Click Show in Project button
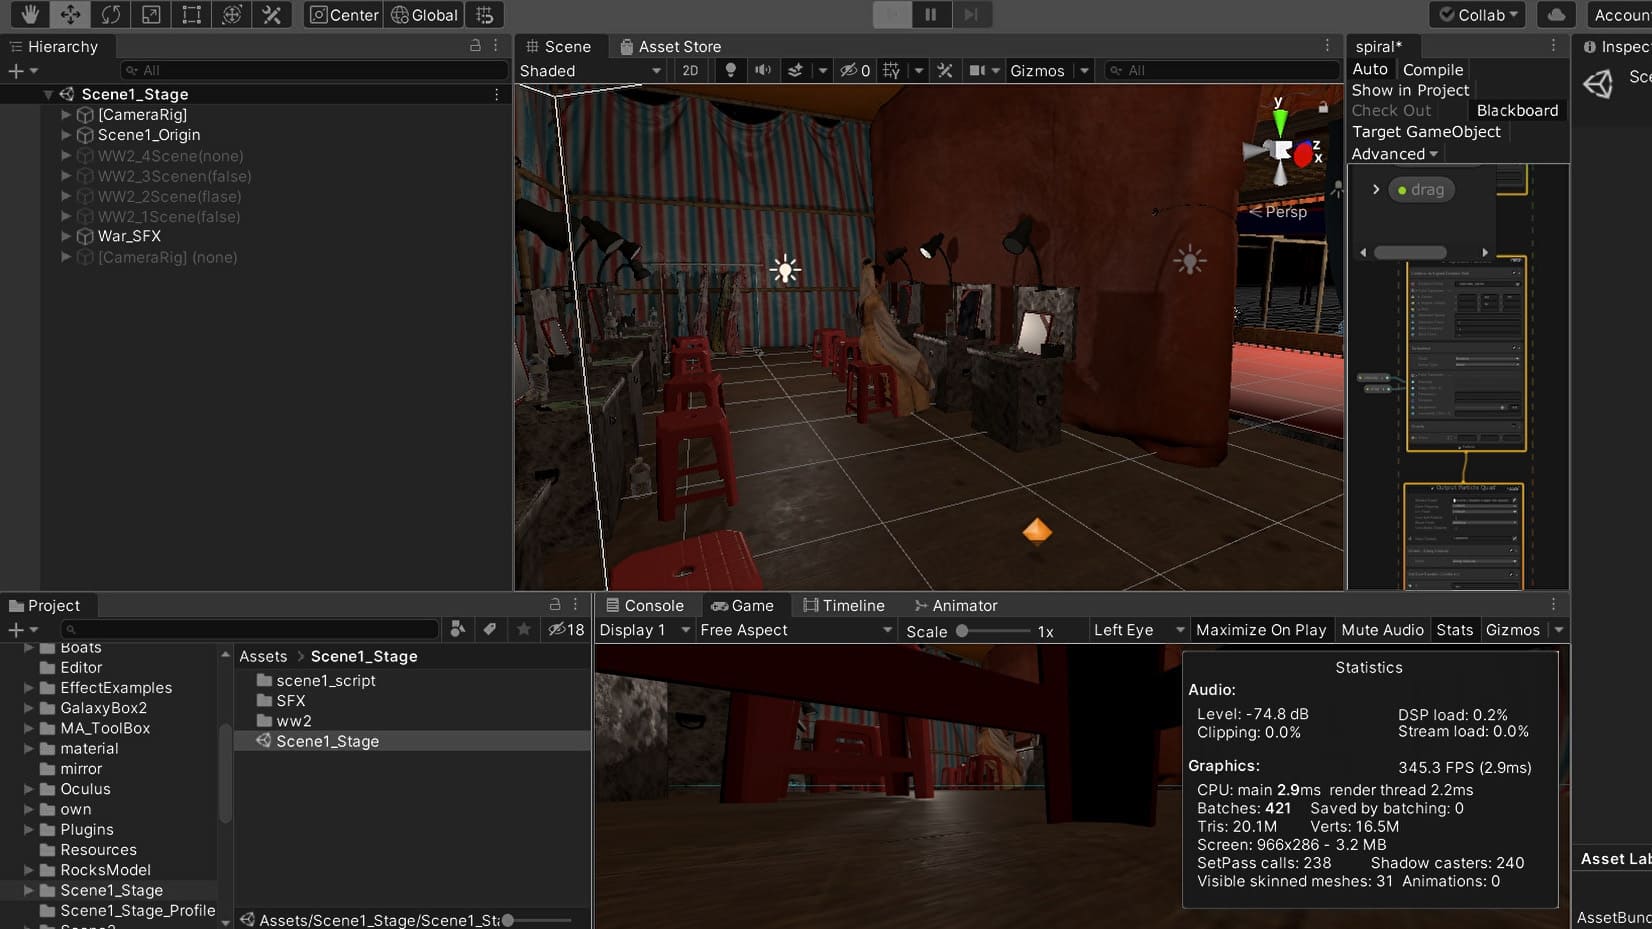1652x929 pixels. pos(1410,90)
